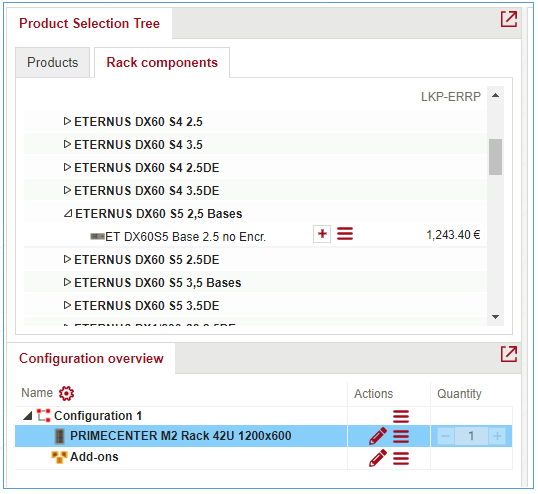Switch to the Products tab
Screen dimensions: 538x494
tap(52, 62)
